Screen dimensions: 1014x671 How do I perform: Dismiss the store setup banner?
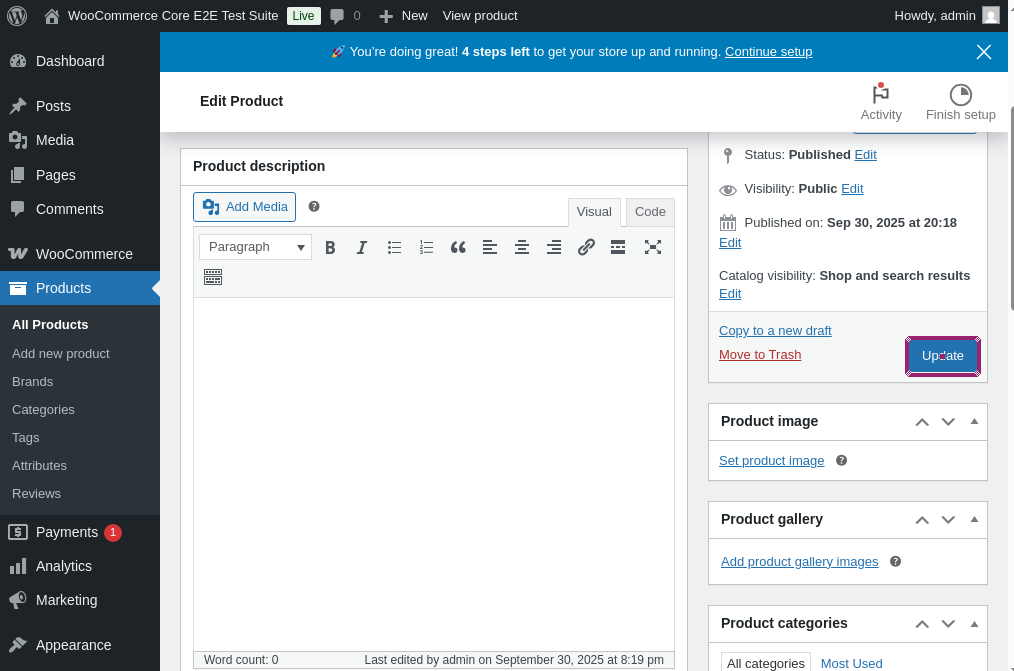[984, 52]
